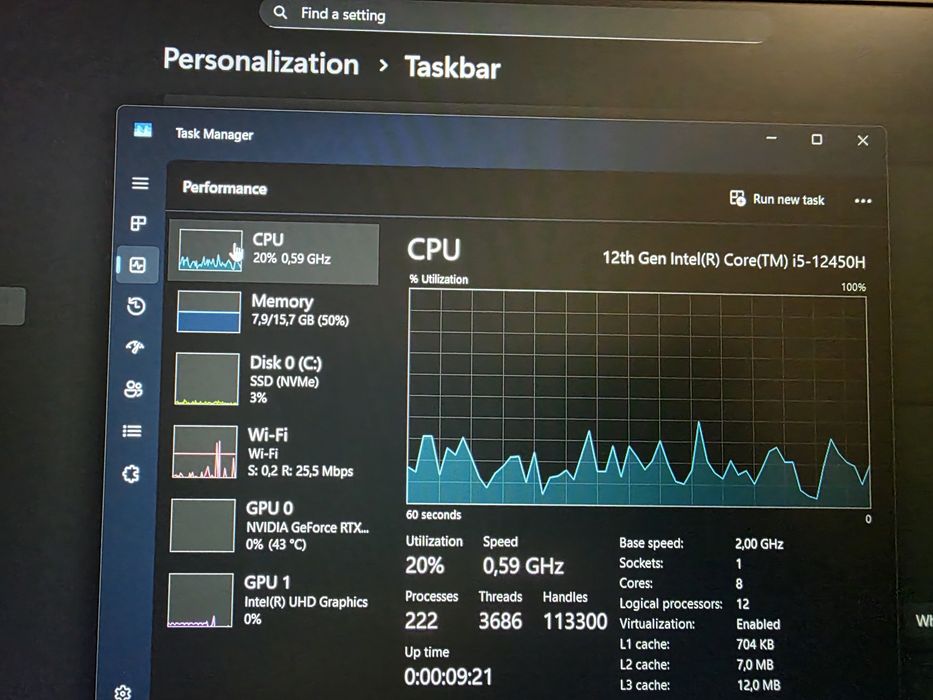Click the Base speed value 2,00 GHz
The height and width of the screenshot is (700, 933).
pyautogui.click(x=759, y=544)
